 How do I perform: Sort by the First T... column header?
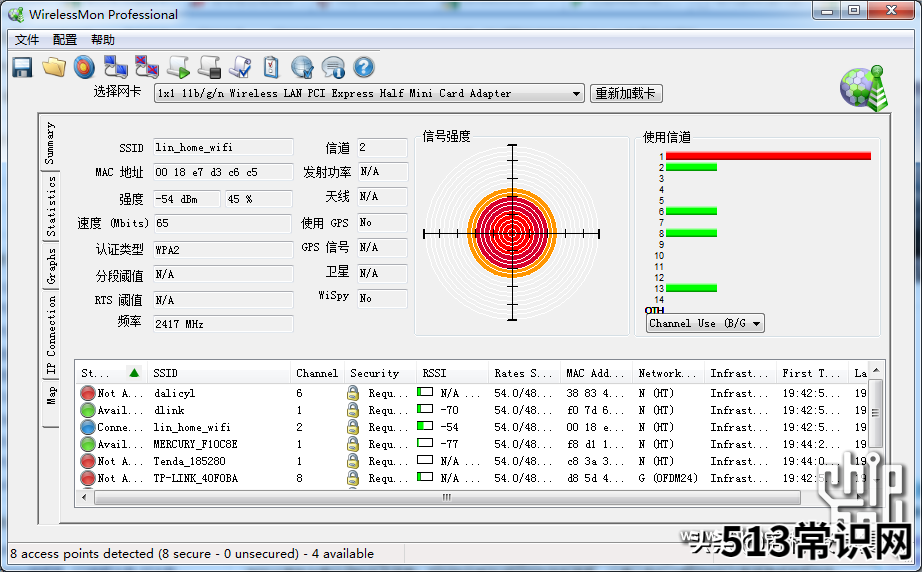812,373
